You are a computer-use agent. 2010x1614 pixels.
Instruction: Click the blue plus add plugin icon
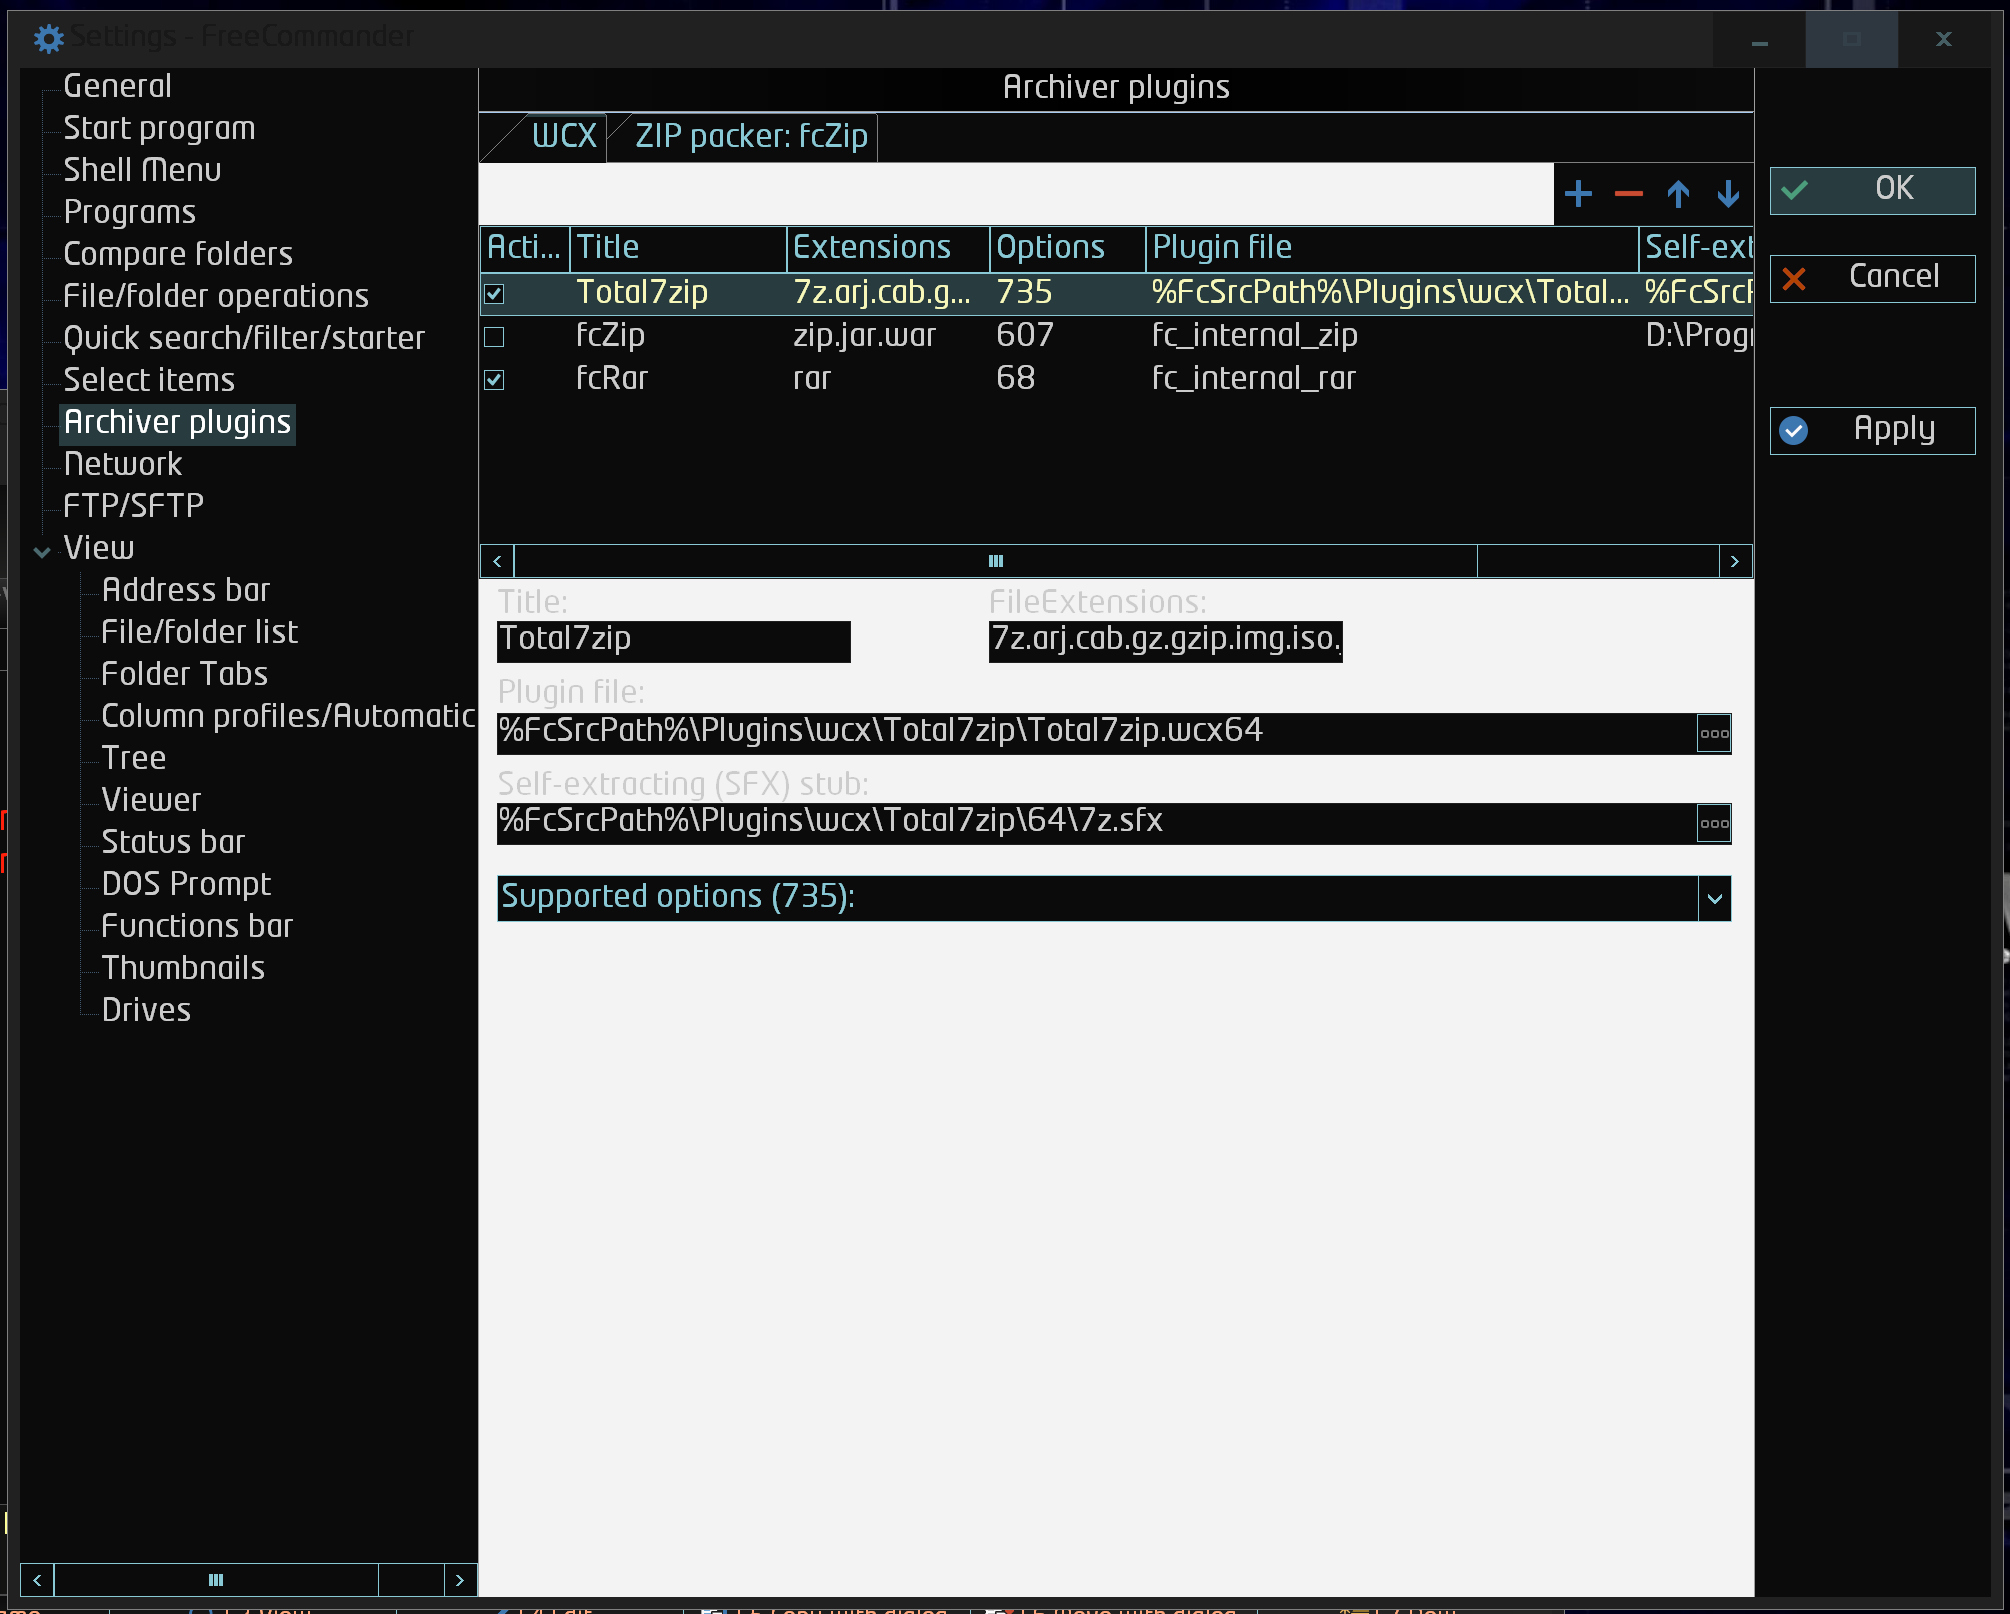point(1578,193)
